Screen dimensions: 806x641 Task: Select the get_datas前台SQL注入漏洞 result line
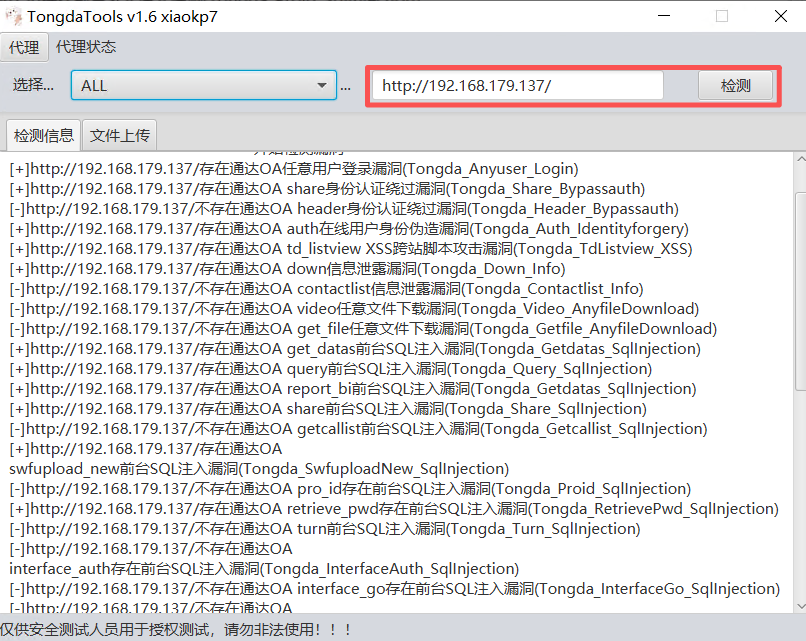coord(355,349)
